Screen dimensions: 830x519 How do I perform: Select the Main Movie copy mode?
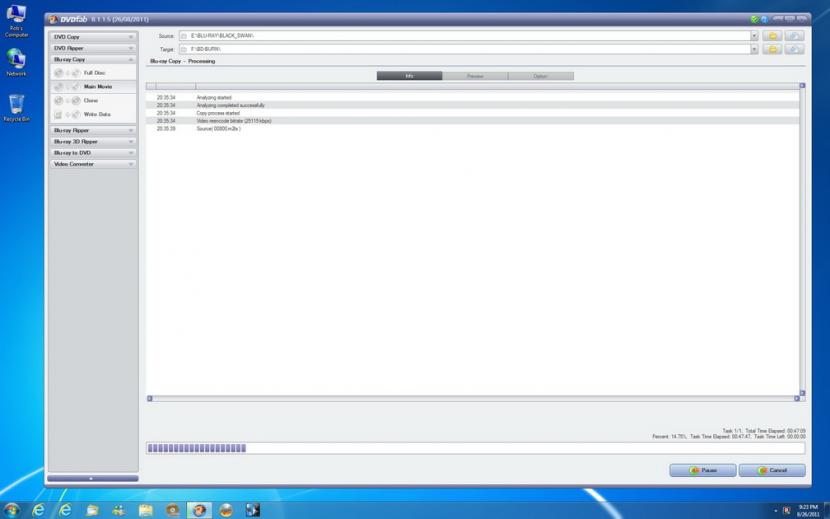[93, 86]
